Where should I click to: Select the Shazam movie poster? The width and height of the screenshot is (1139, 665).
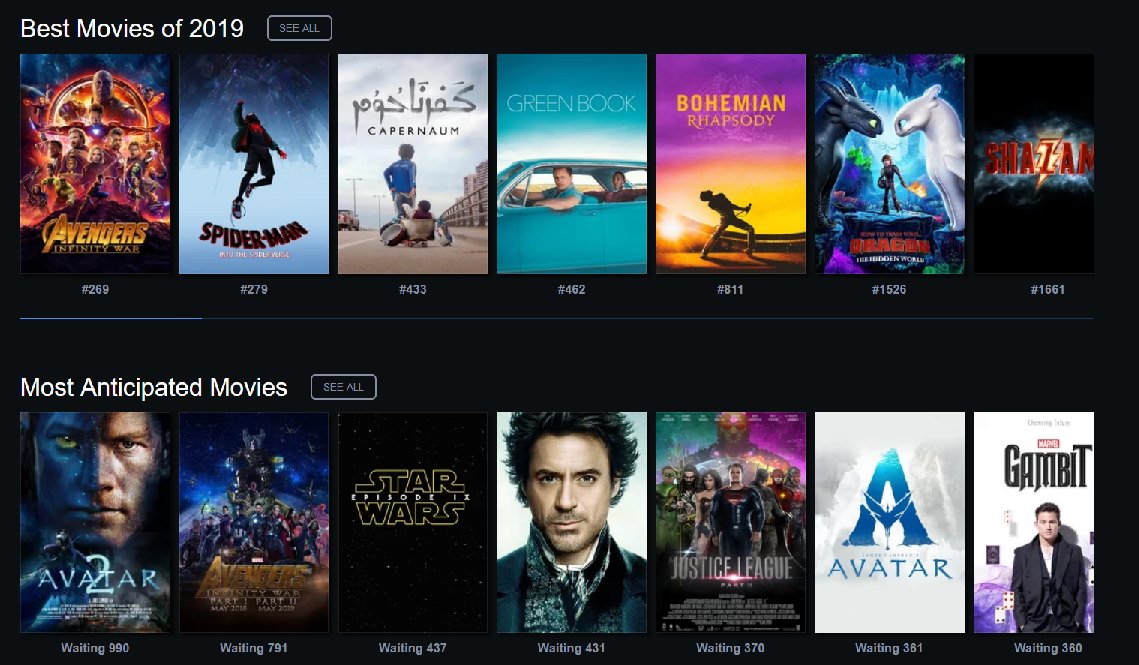[1034, 164]
